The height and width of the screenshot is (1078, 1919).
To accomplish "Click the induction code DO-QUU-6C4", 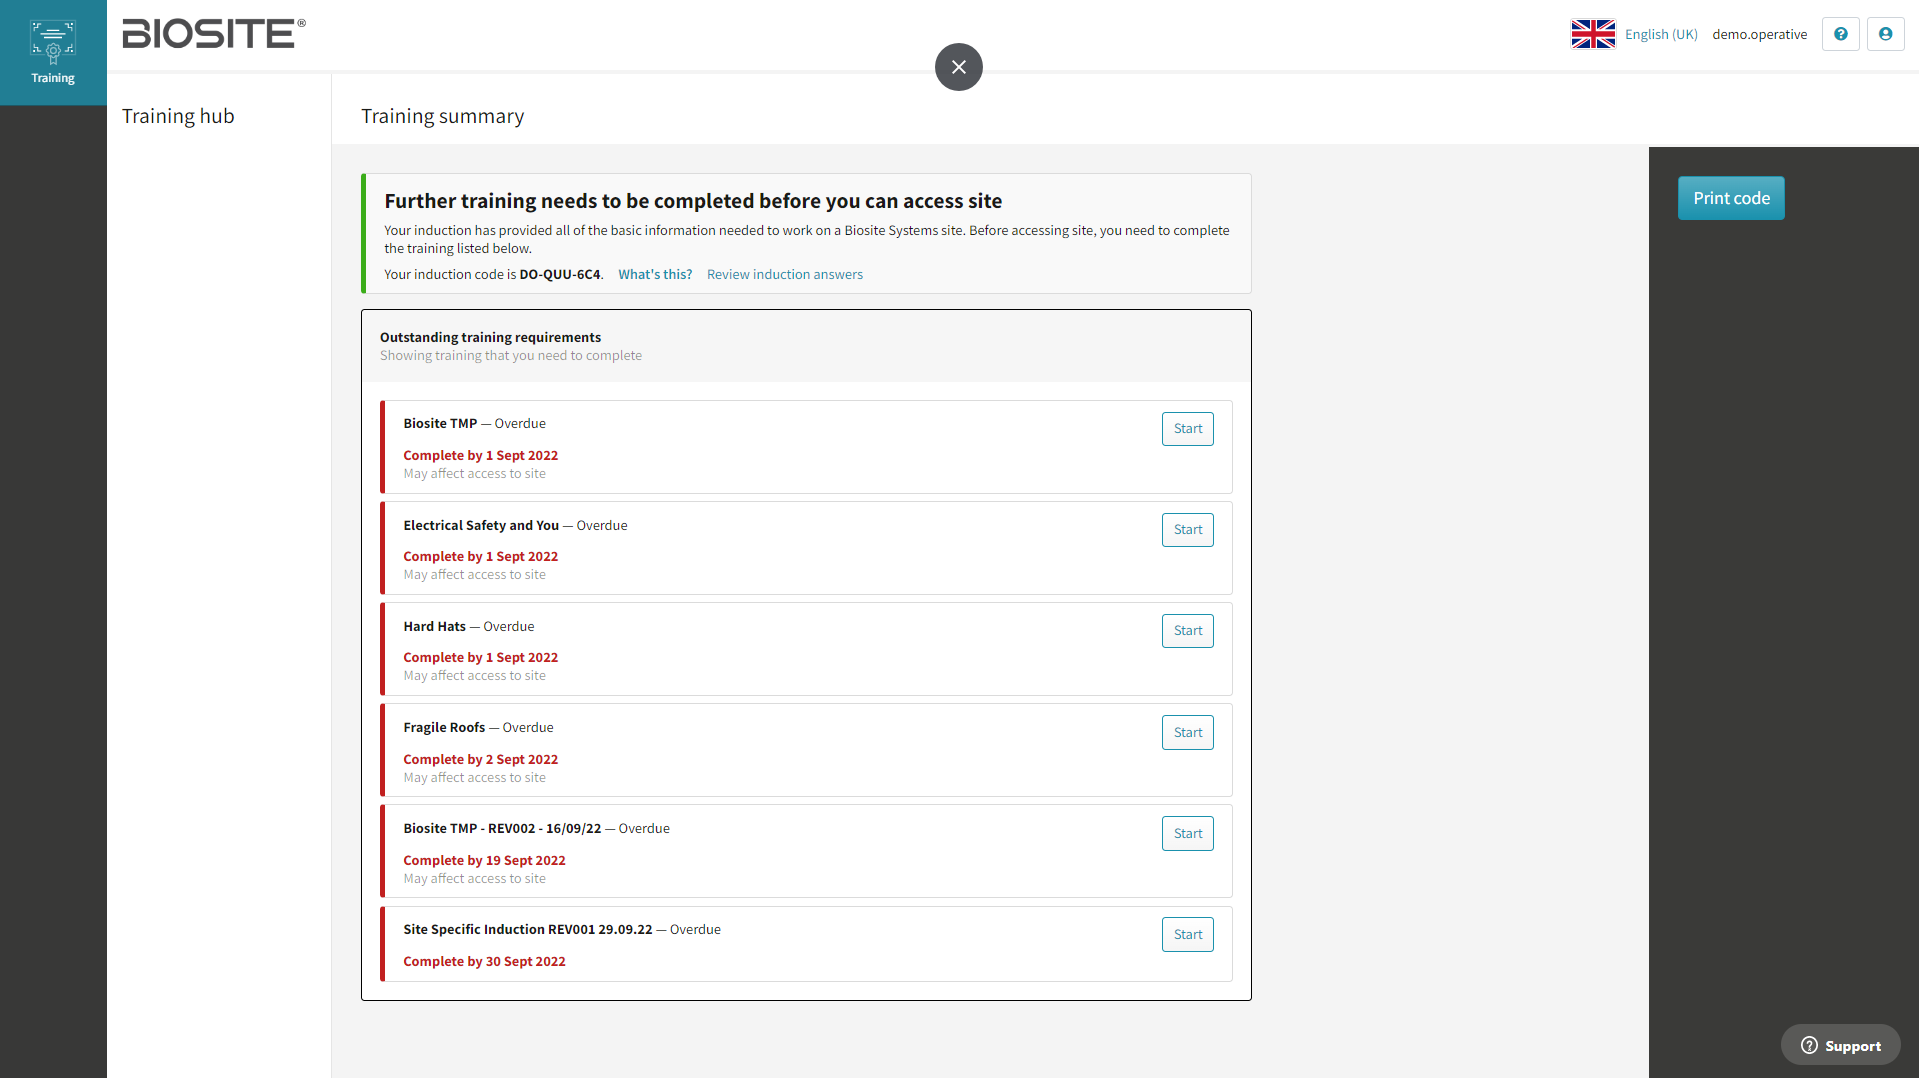I will (x=560, y=274).
